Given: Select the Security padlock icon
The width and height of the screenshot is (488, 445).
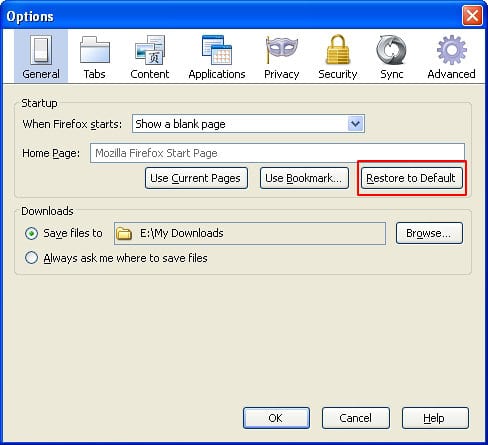Looking at the screenshot, I should point(338,50).
